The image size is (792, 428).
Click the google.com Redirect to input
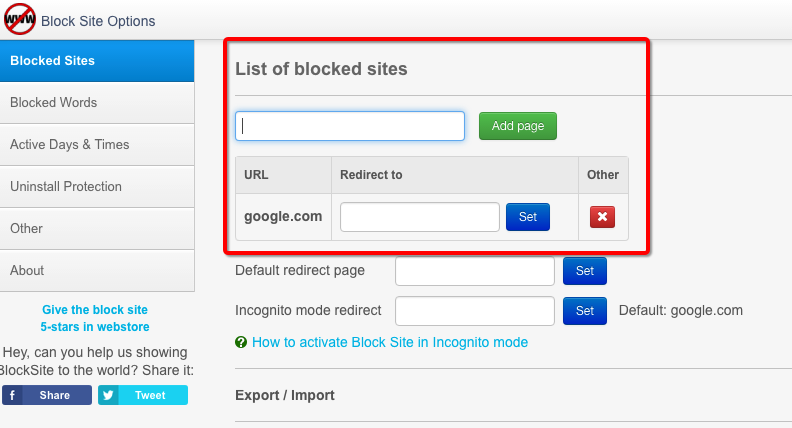point(420,217)
